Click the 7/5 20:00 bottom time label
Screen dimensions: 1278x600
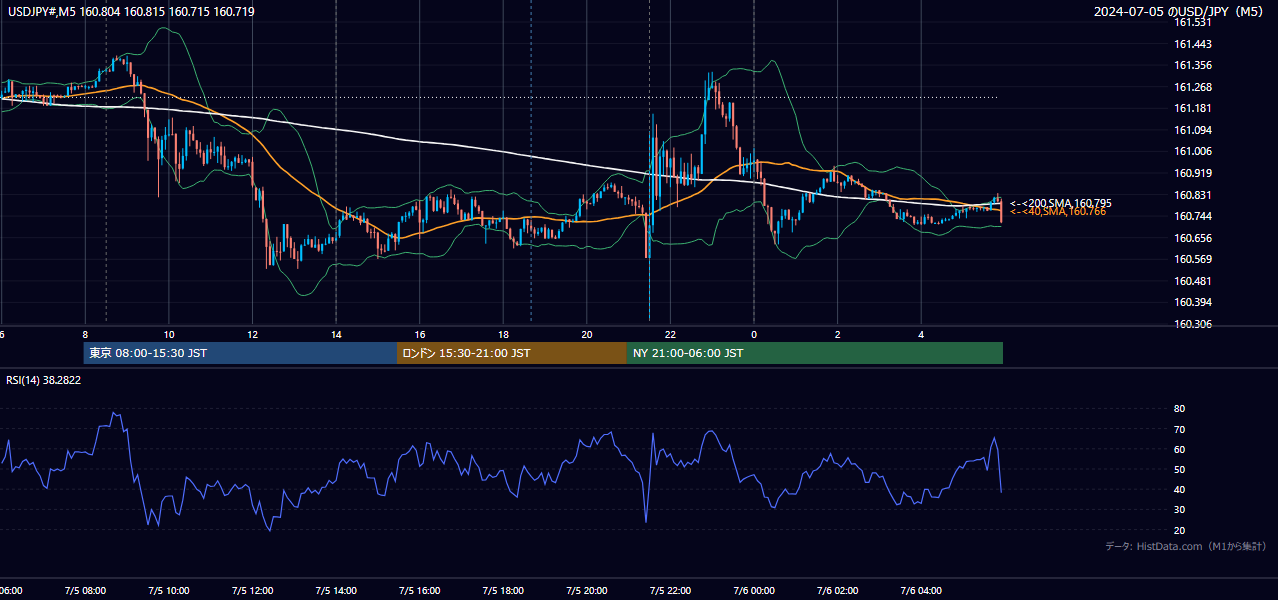[x=588, y=591]
